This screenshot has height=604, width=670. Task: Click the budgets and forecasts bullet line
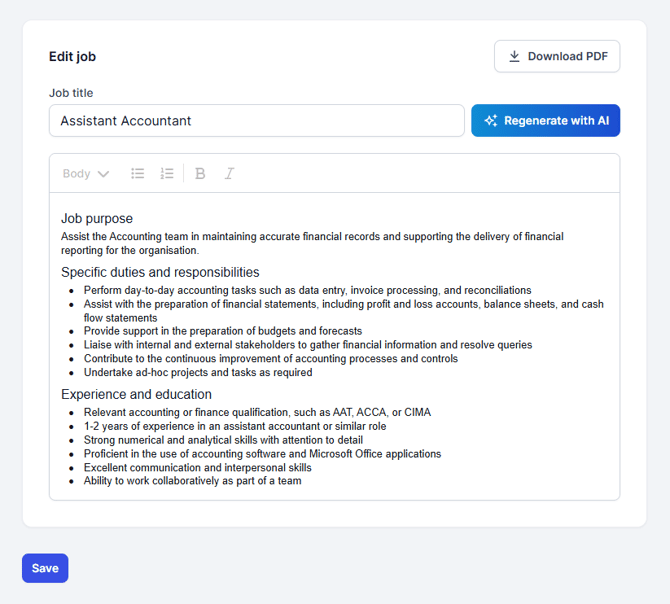pyautogui.click(x=223, y=331)
